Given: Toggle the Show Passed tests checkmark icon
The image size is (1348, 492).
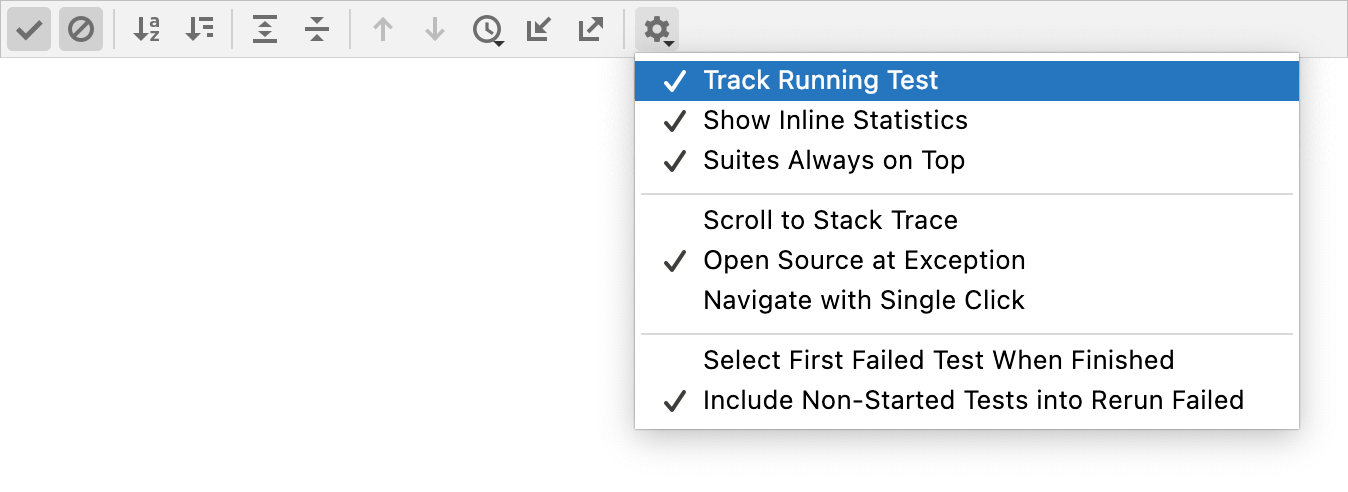Looking at the screenshot, I should (x=29, y=30).
